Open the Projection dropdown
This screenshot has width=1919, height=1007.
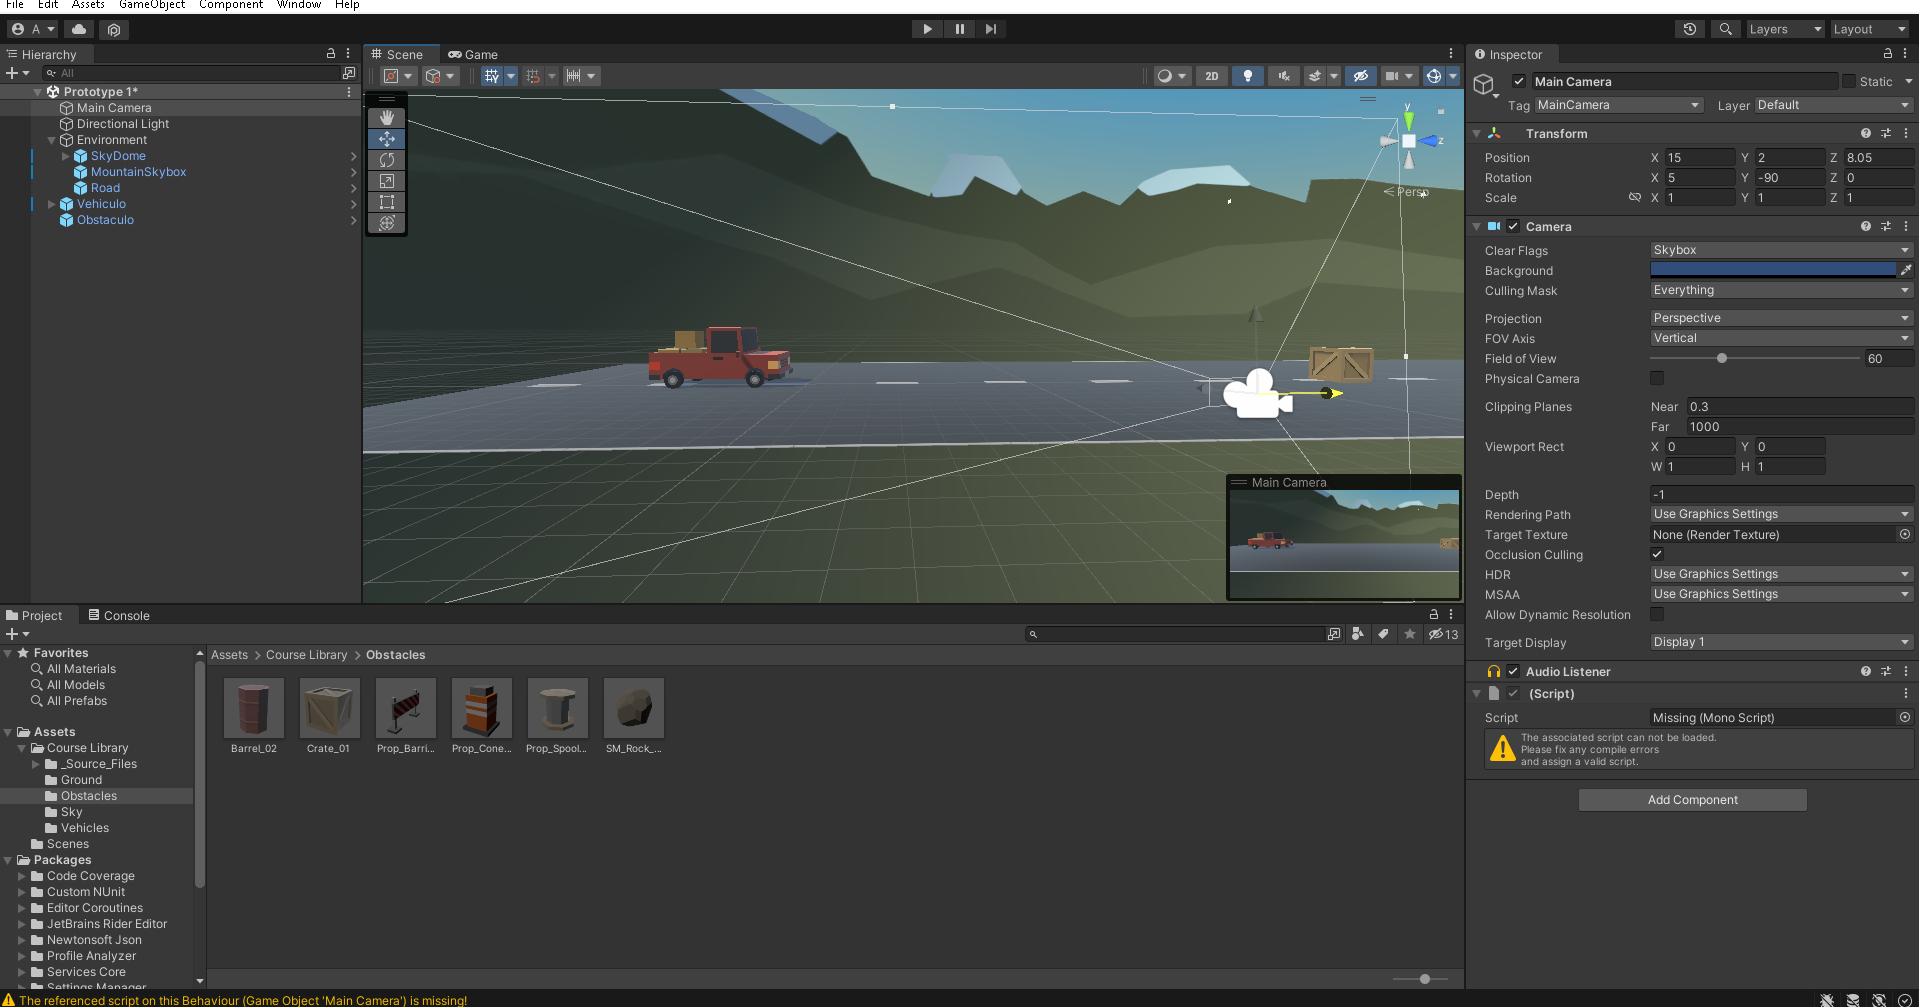(1780, 318)
